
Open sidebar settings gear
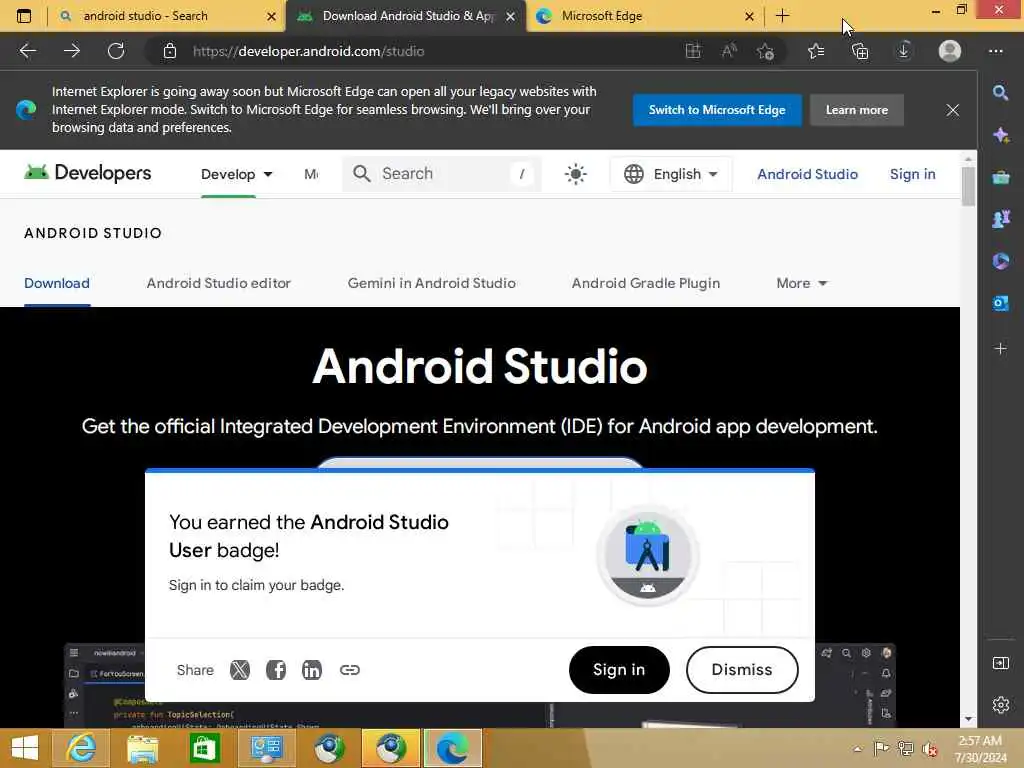1000,705
